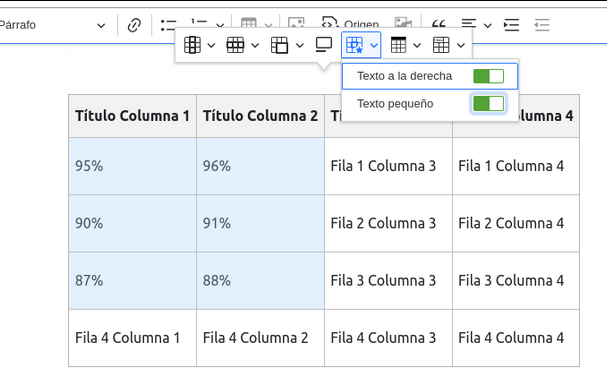Viewport: 607px width, 373px height.
Task: Click the cell styles star icon
Action: (x=355, y=45)
